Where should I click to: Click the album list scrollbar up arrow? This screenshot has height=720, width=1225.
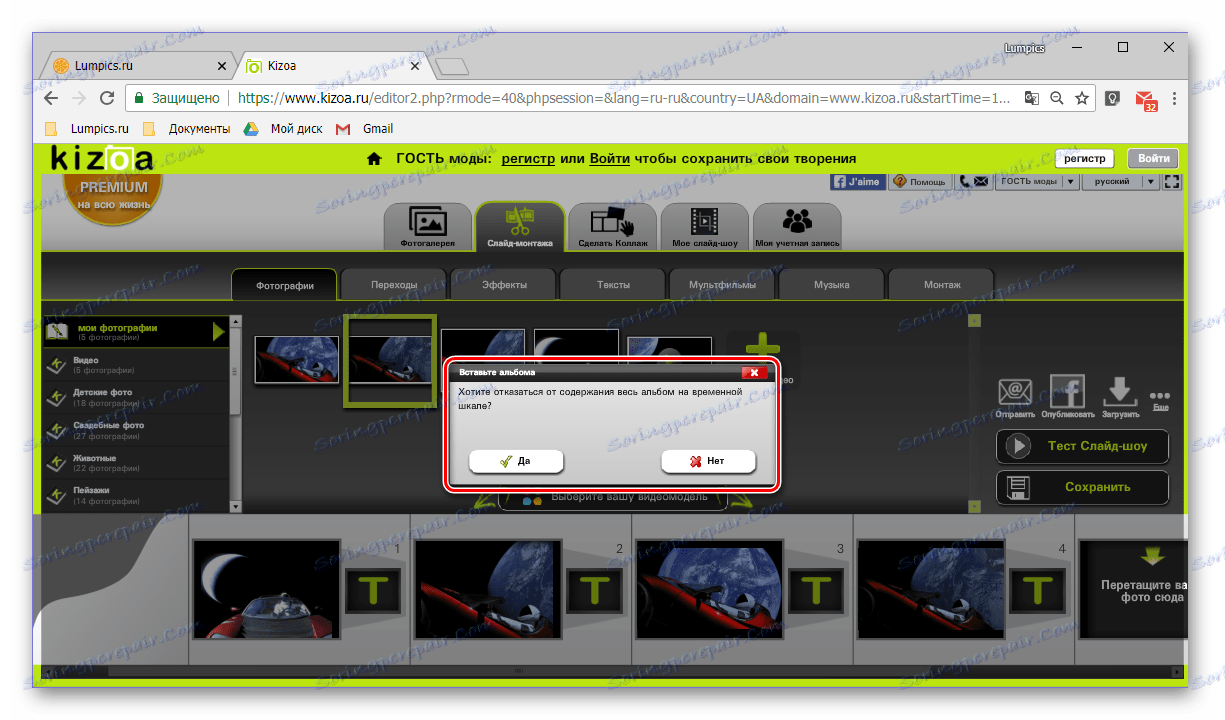(x=236, y=322)
